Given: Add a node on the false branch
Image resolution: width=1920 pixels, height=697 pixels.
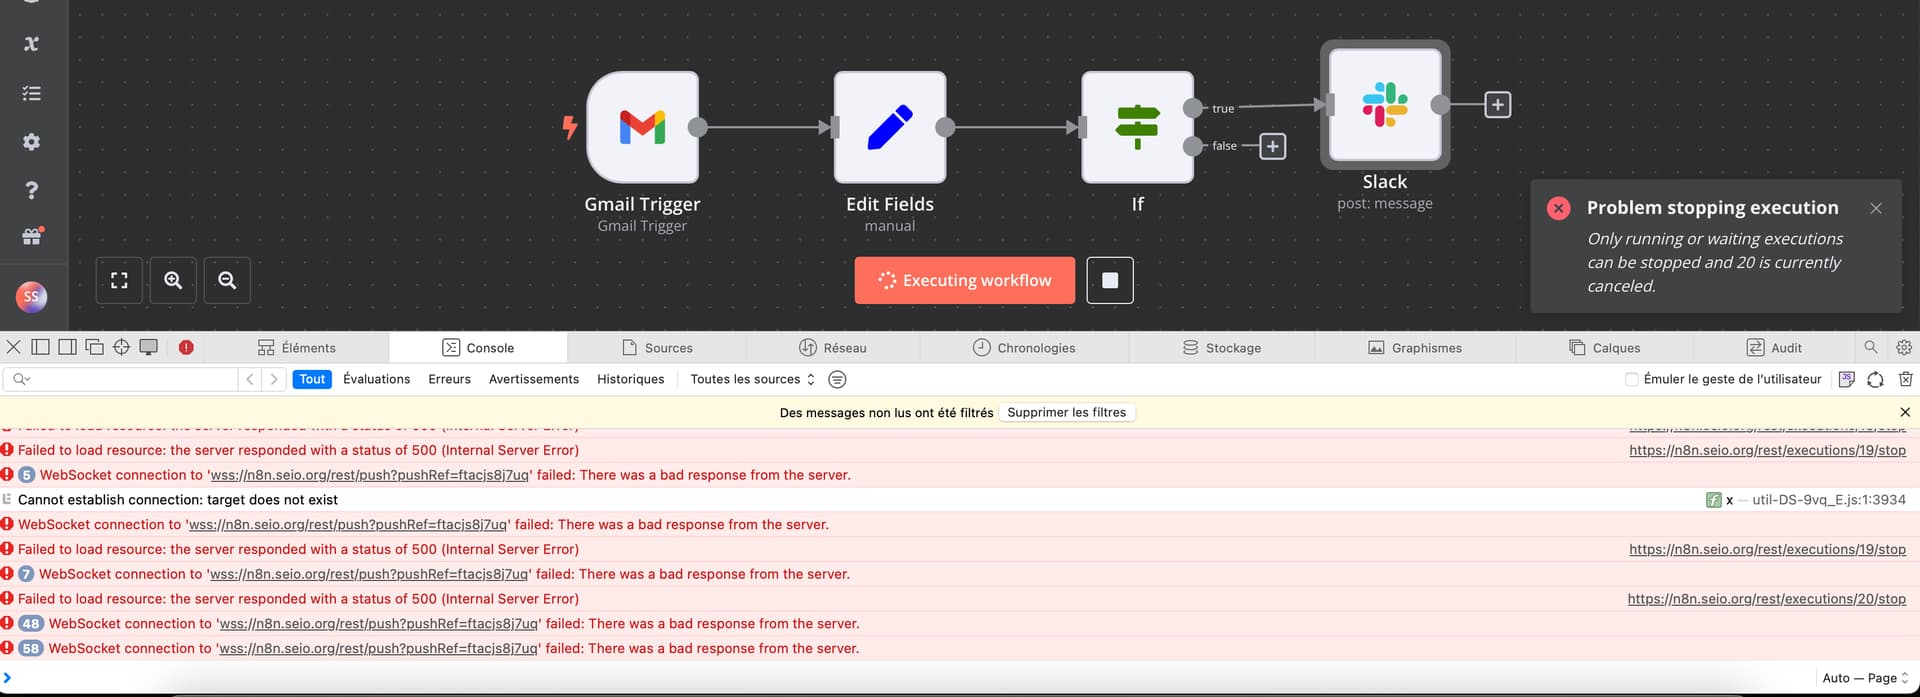Looking at the screenshot, I should (x=1272, y=146).
